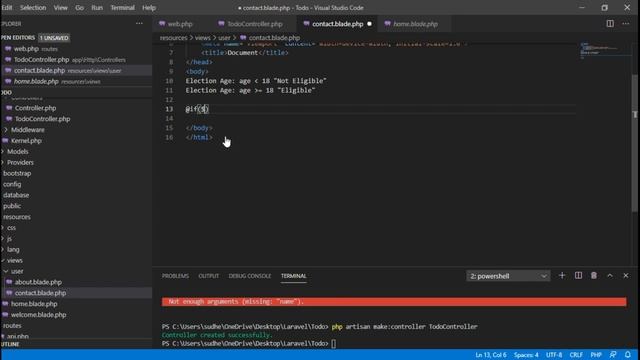Open TodoController.php in Open Editors list
This screenshot has height=360, width=640.
(76, 60)
